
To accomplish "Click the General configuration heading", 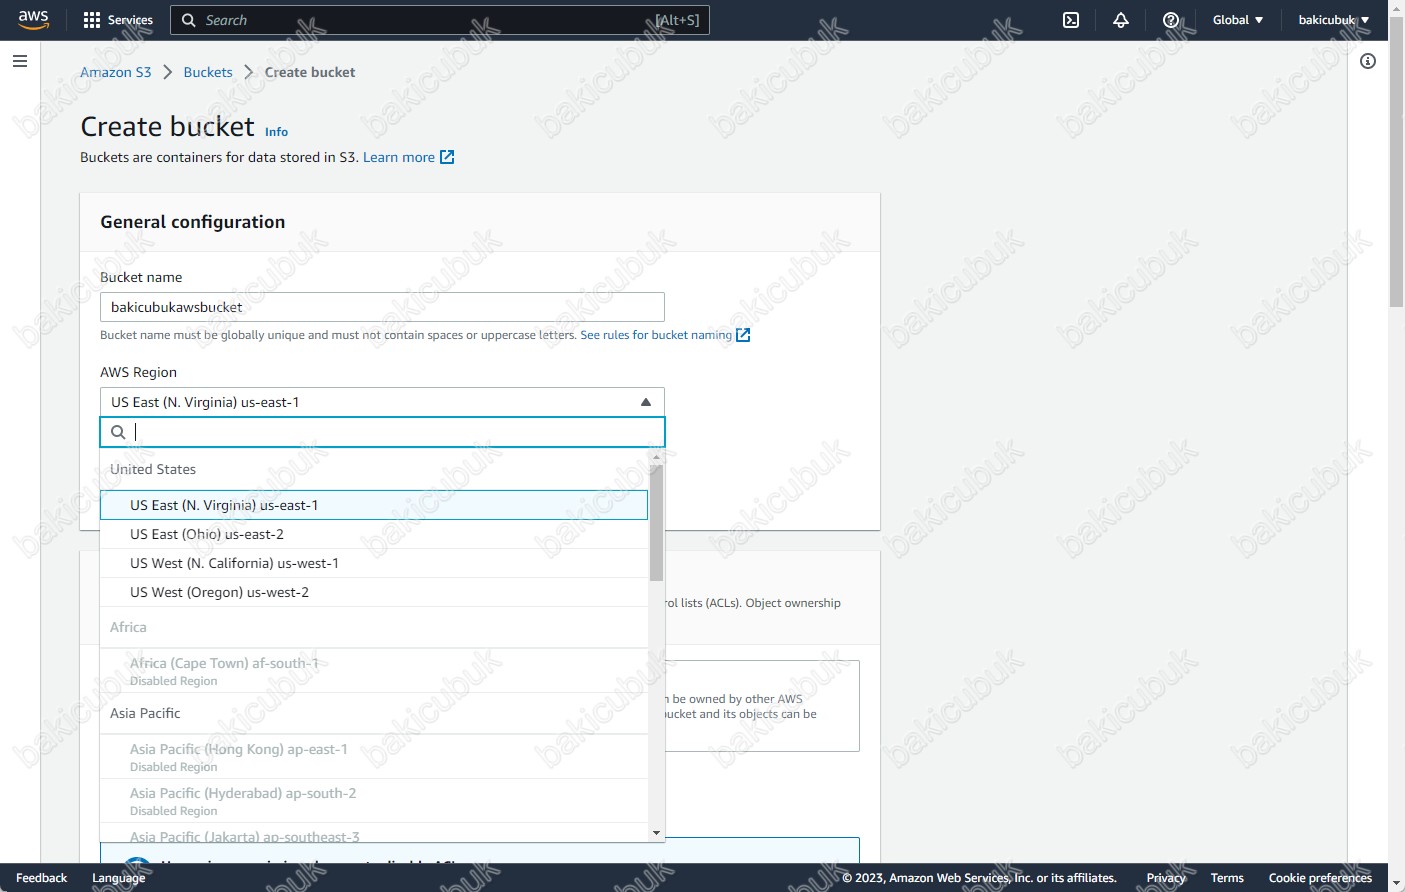I will pos(193,222).
